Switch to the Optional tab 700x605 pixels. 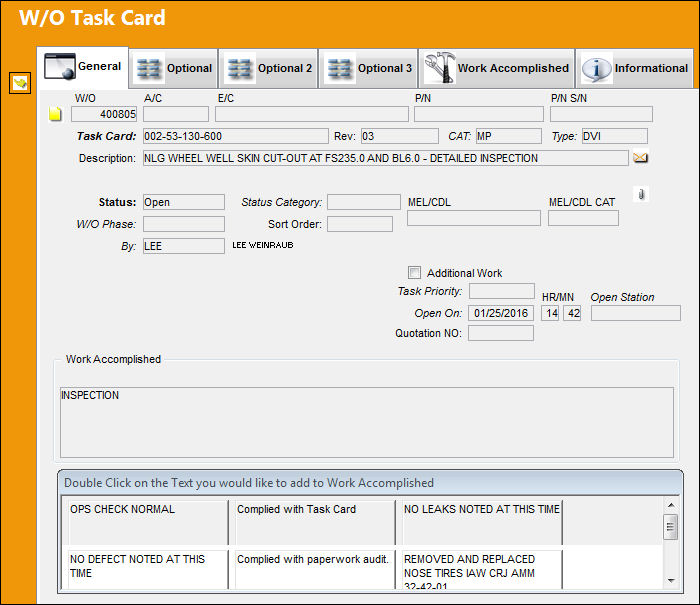[174, 68]
